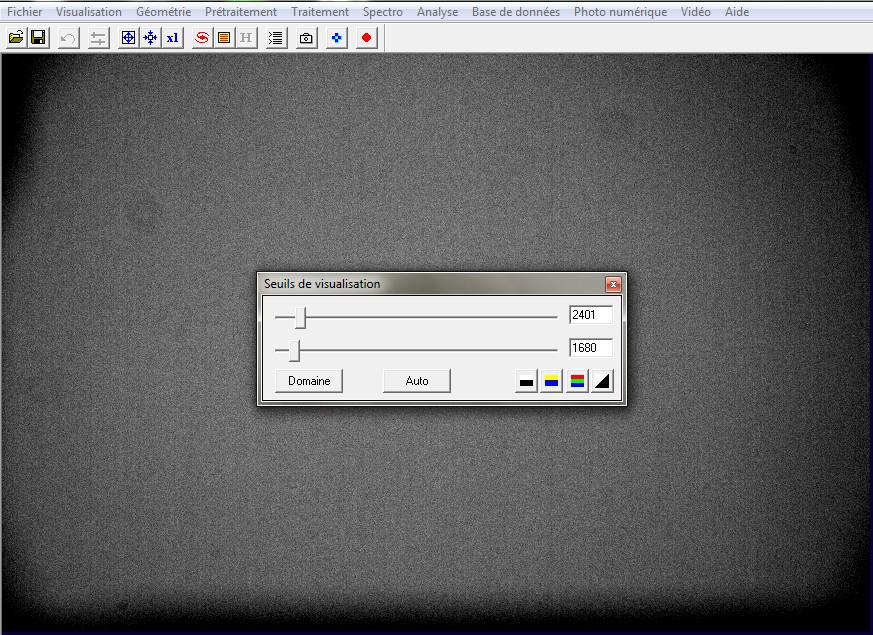
Task: Click the red circle toolbar icon
Action: 366,38
